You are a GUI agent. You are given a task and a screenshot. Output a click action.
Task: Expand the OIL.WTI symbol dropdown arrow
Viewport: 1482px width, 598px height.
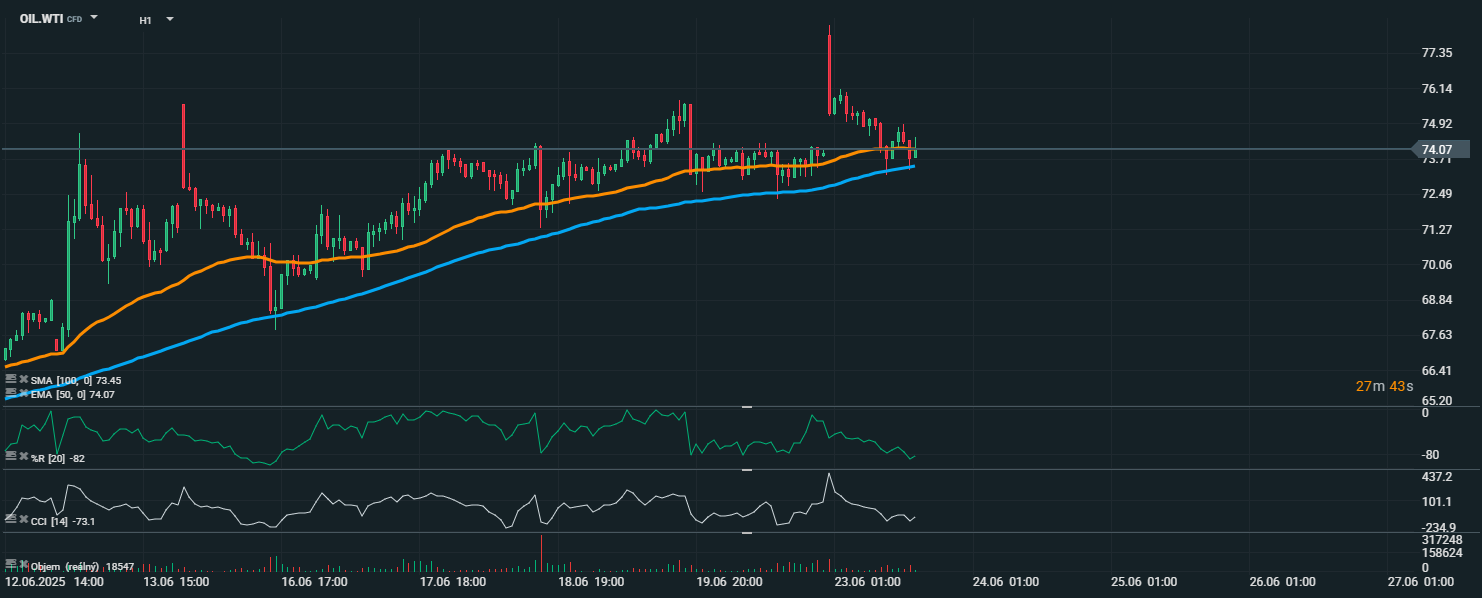(94, 18)
